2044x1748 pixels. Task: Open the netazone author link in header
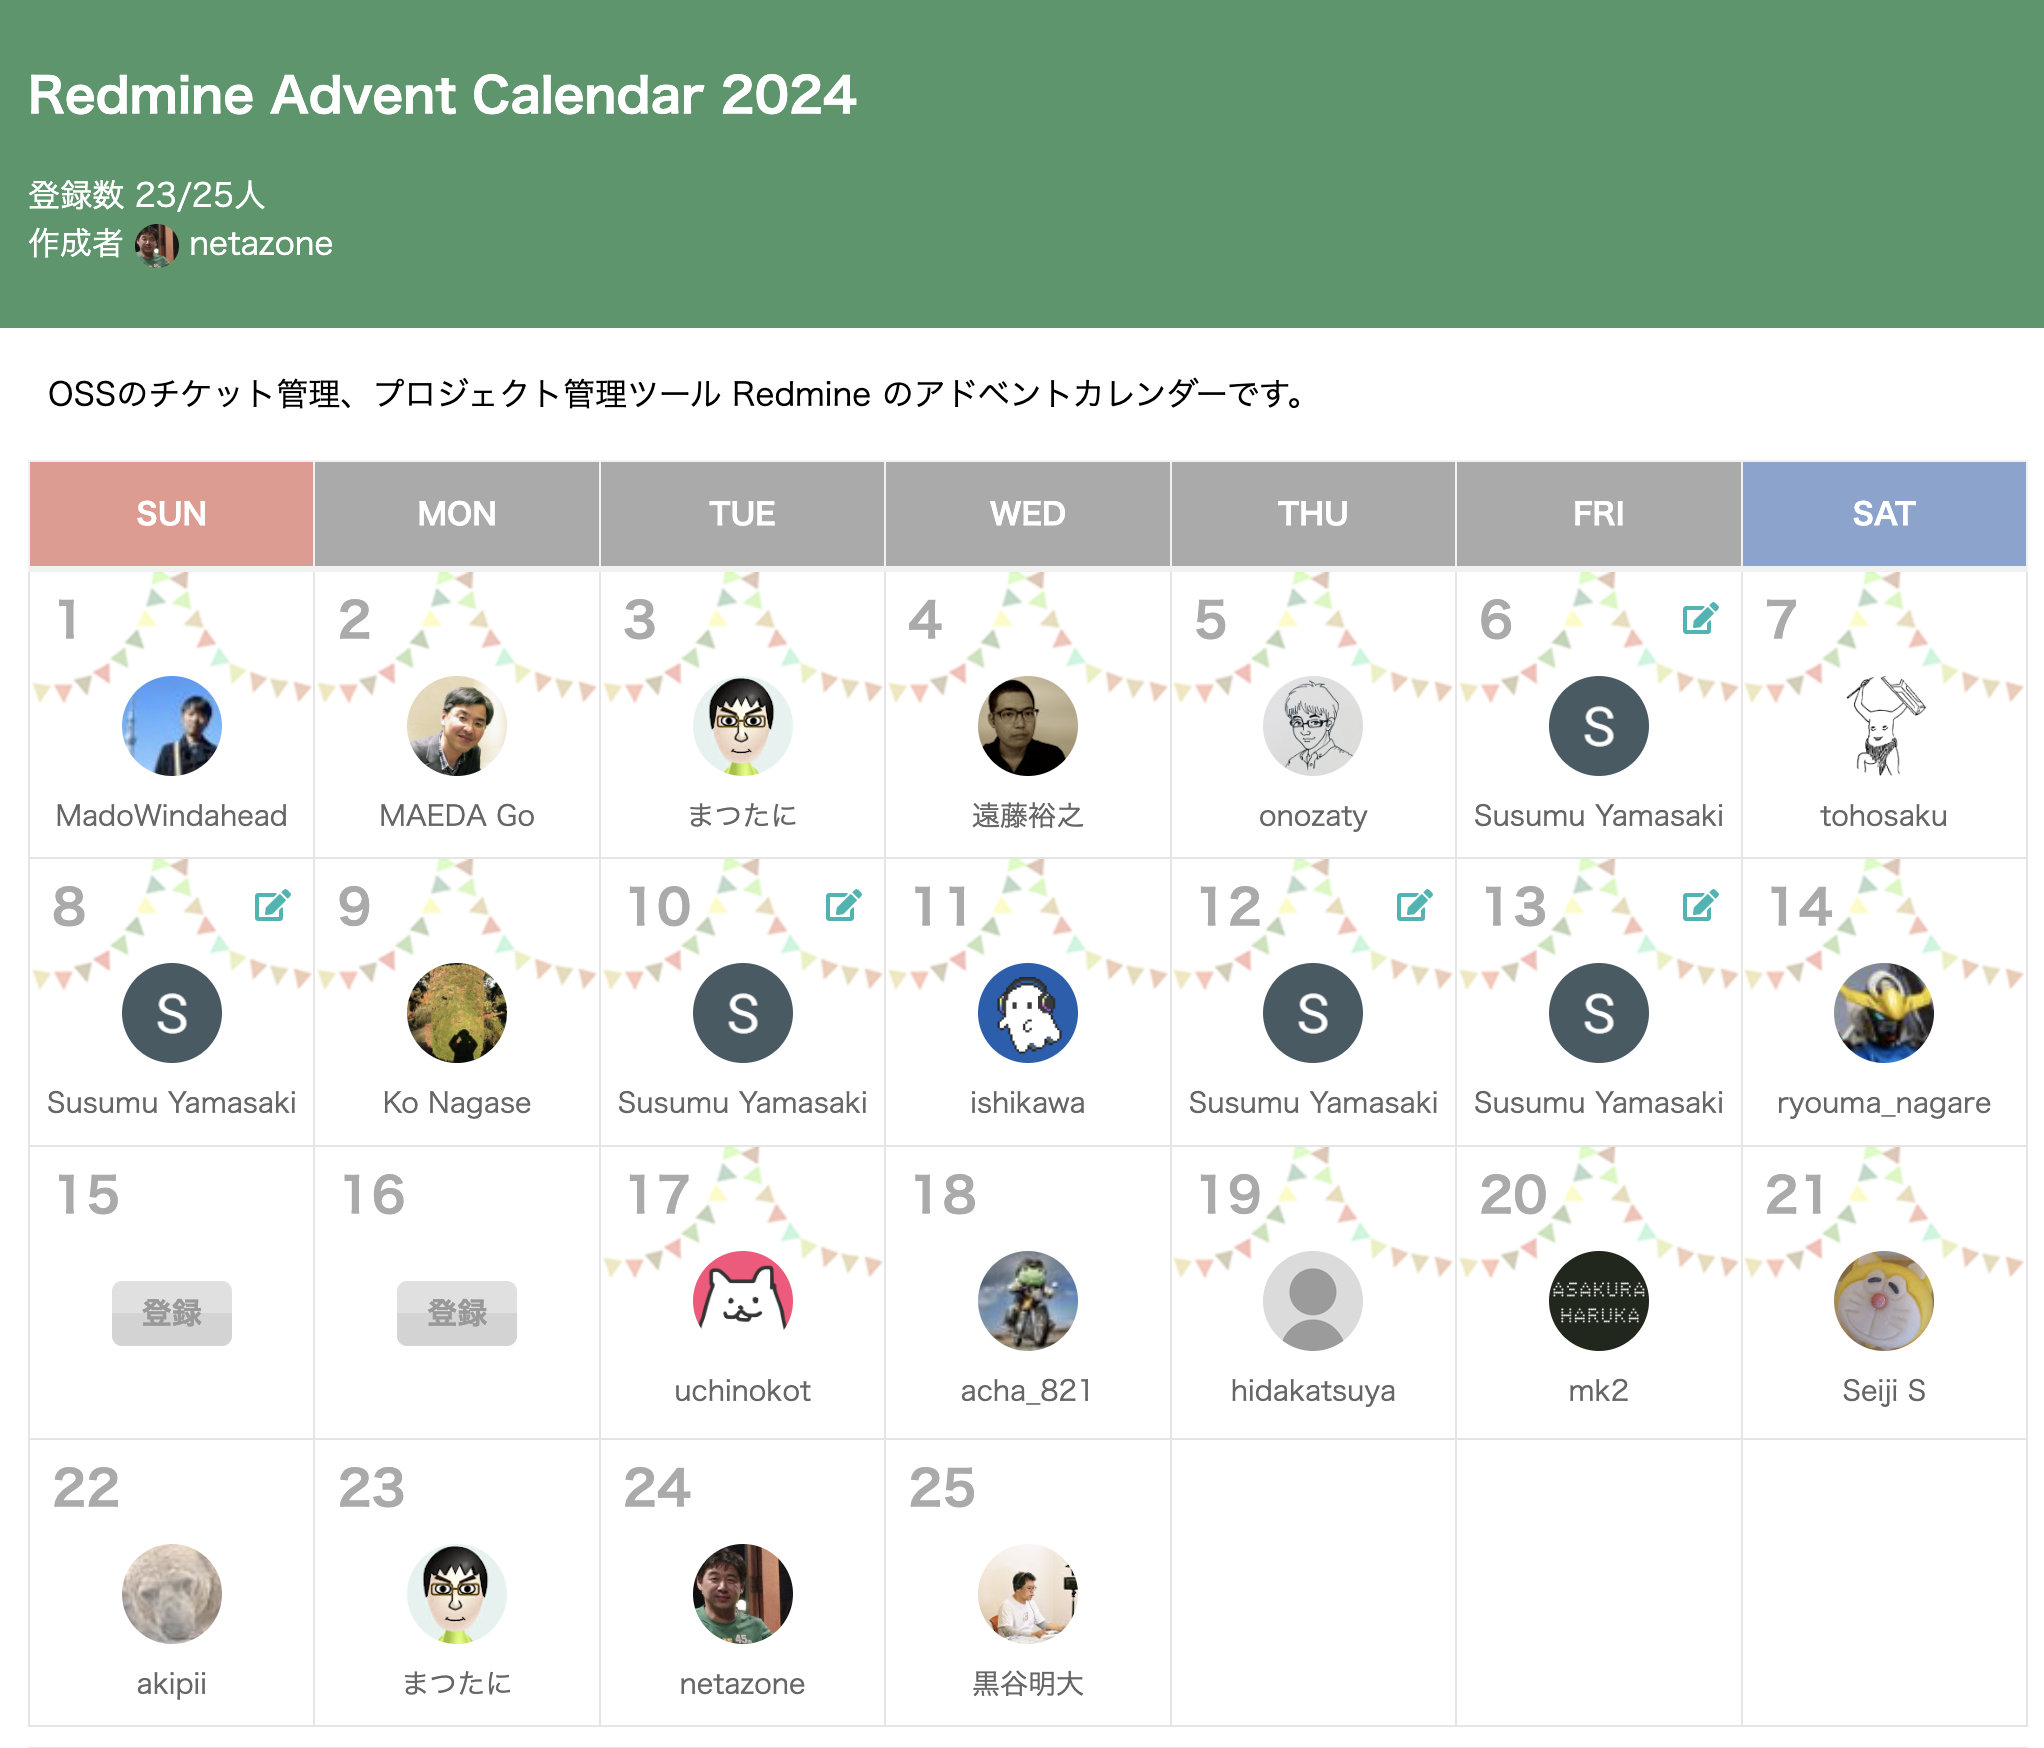tap(260, 244)
